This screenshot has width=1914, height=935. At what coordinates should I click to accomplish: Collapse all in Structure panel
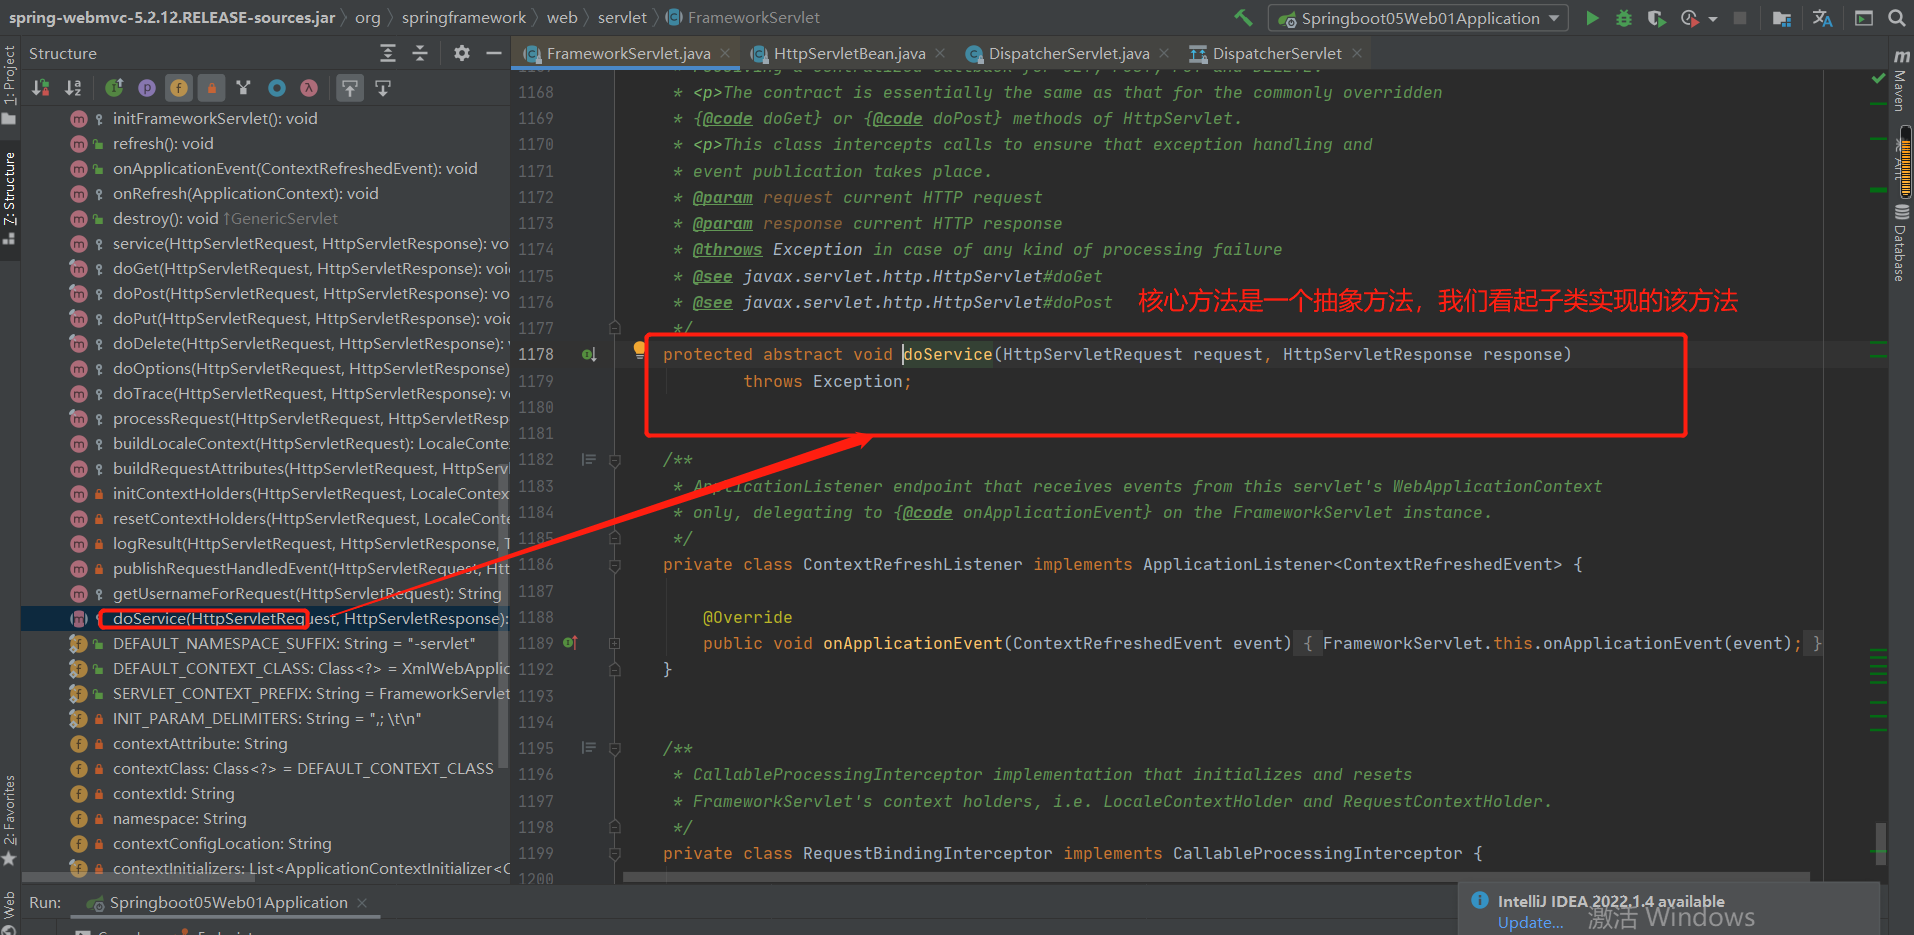(x=420, y=53)
